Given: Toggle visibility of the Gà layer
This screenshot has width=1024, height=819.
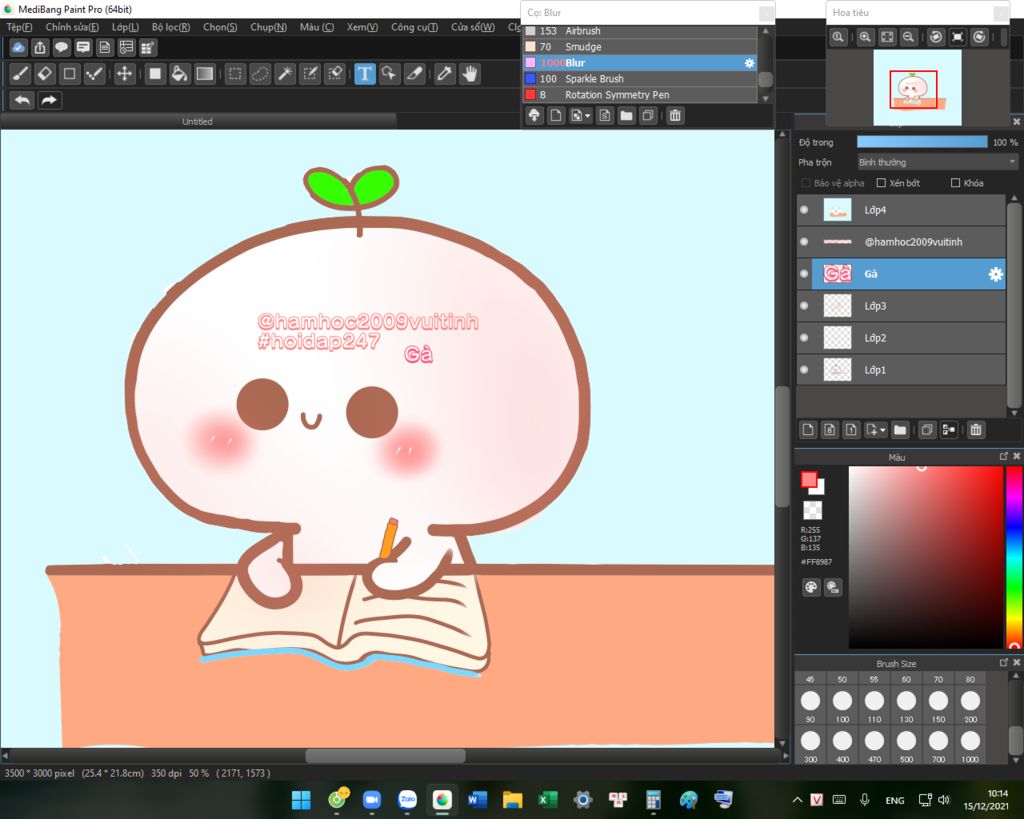Looking at the screenshot, I should tap(804, 274).
